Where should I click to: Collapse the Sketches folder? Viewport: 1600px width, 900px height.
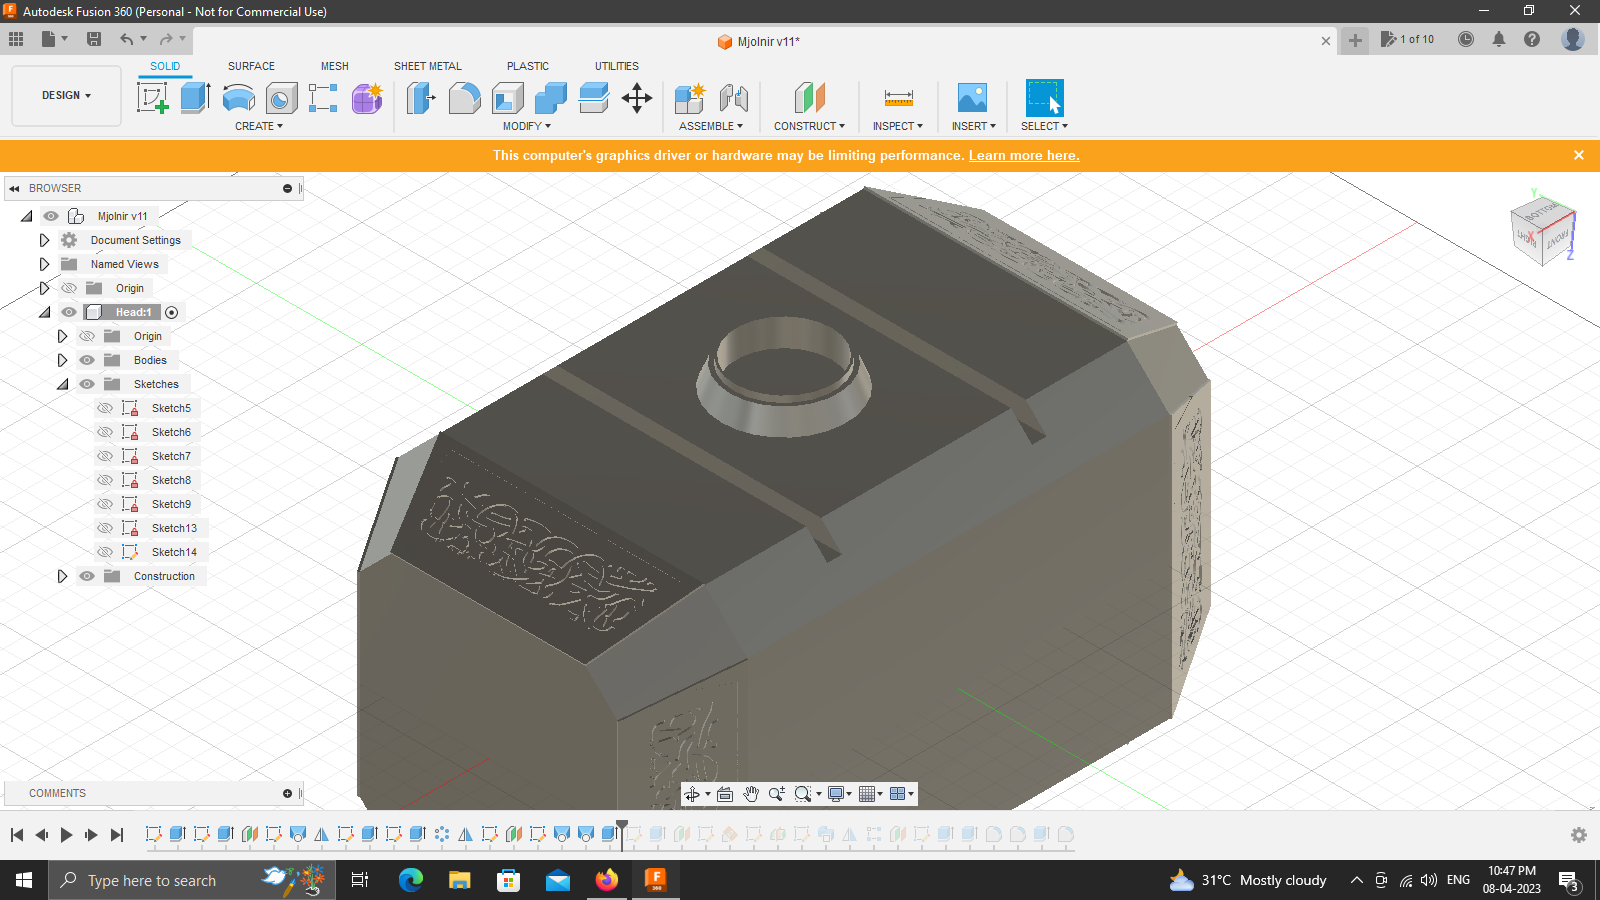[62, 384]
